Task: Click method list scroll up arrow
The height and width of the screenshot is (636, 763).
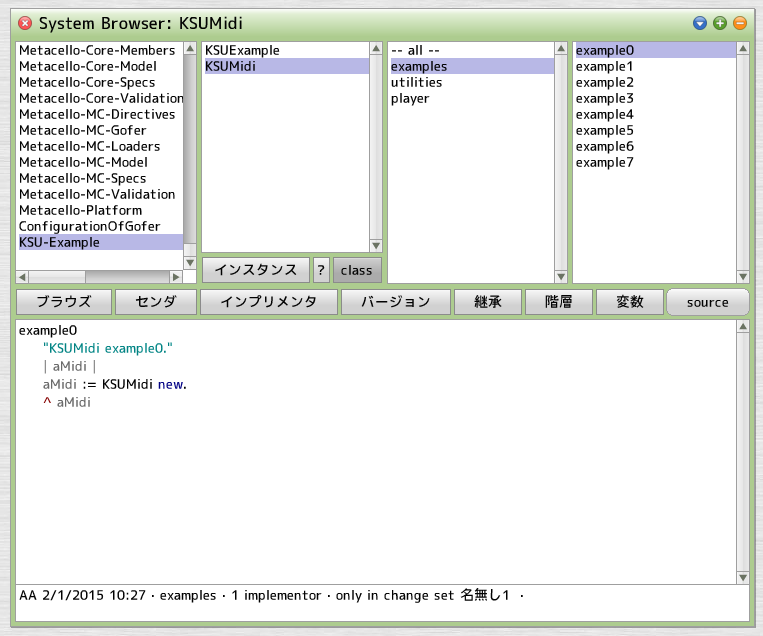Action: pyautogui.click(x=743, y=48)
